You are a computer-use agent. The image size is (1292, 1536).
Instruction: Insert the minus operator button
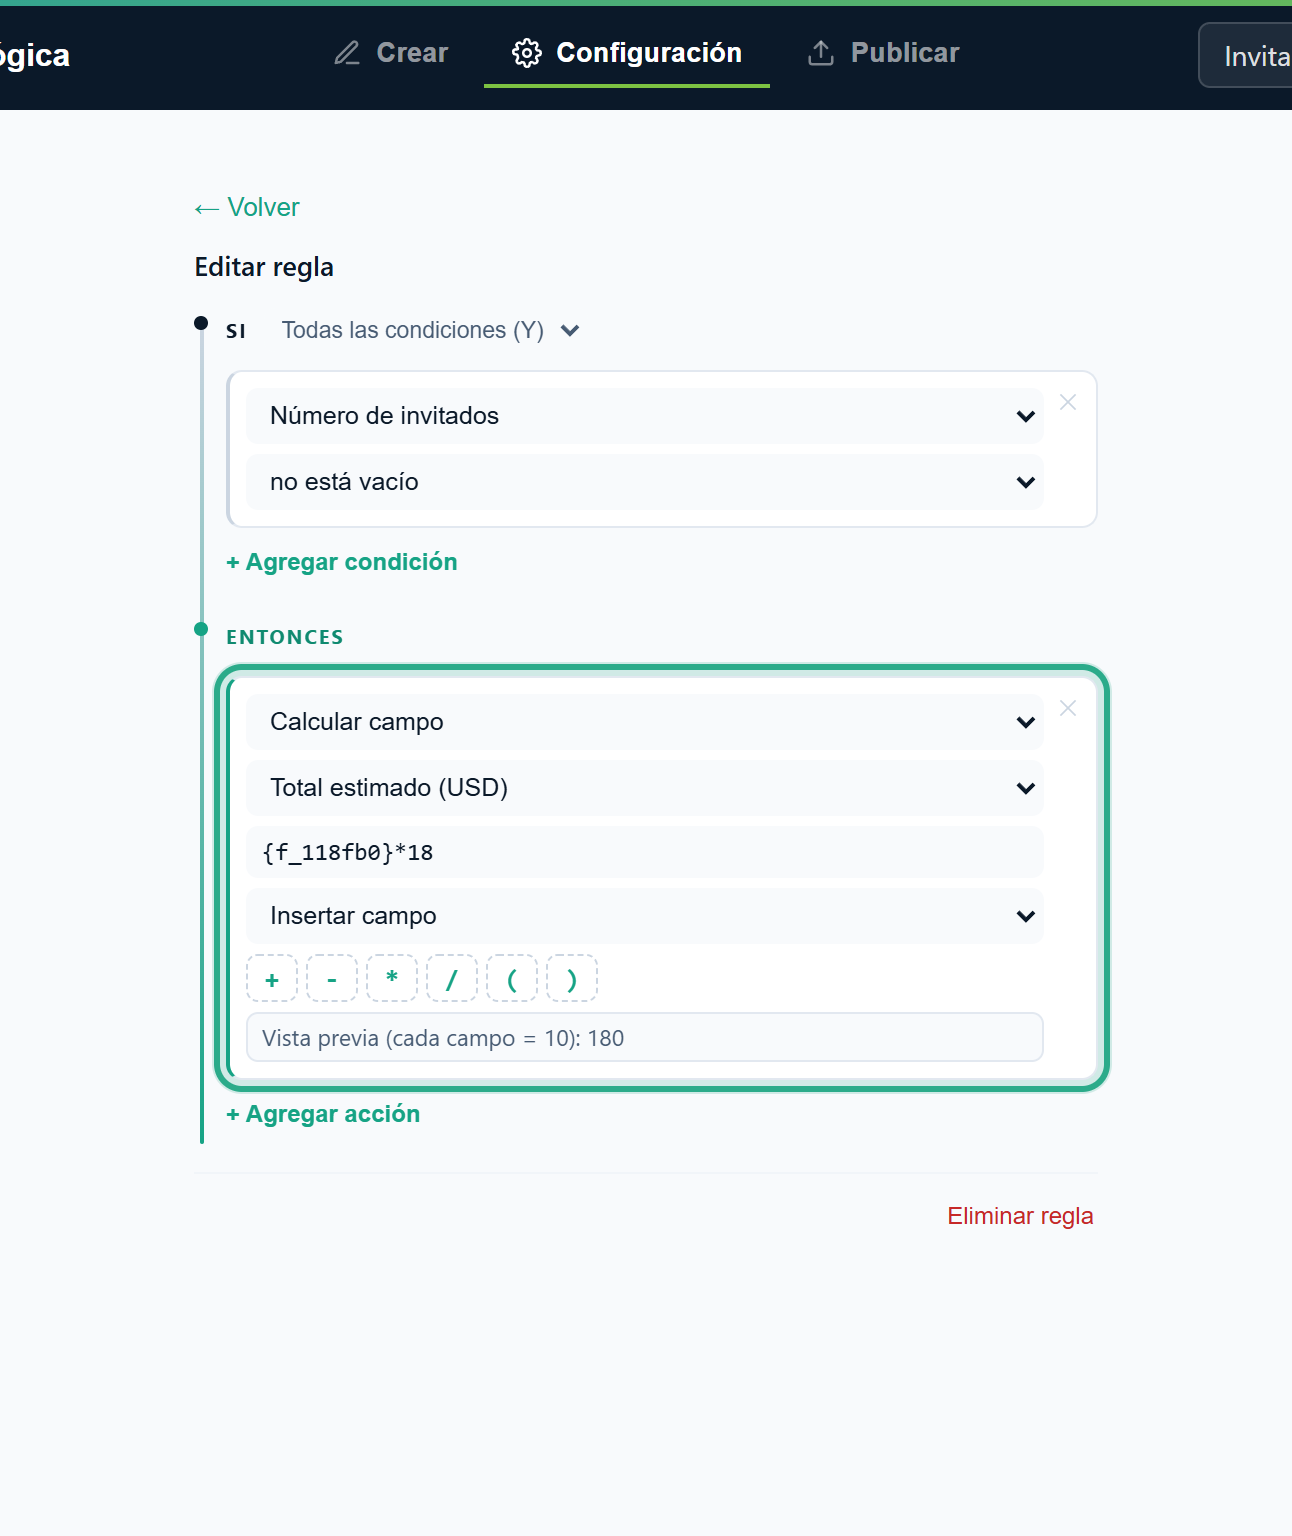click(x=332, y=979)
